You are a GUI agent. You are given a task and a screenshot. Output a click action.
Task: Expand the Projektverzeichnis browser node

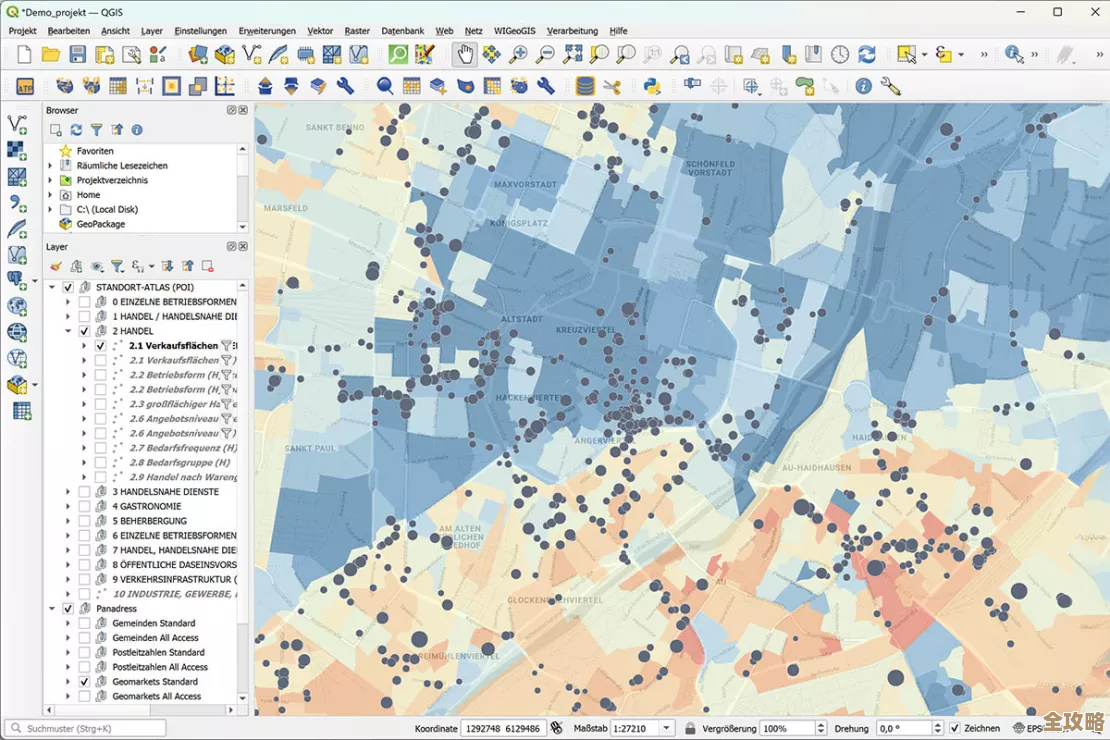(50, 180)
